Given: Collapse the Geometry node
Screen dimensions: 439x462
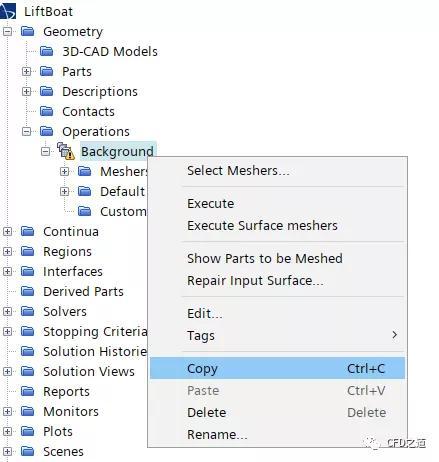Looking at the screenshot, I should click(x=7, y=32).
